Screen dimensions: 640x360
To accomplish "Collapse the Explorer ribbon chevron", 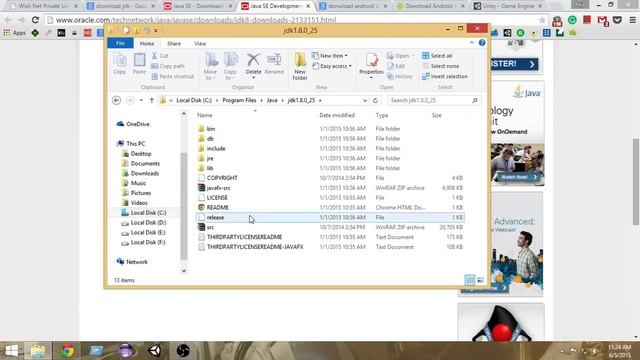I will coord(472,43).
